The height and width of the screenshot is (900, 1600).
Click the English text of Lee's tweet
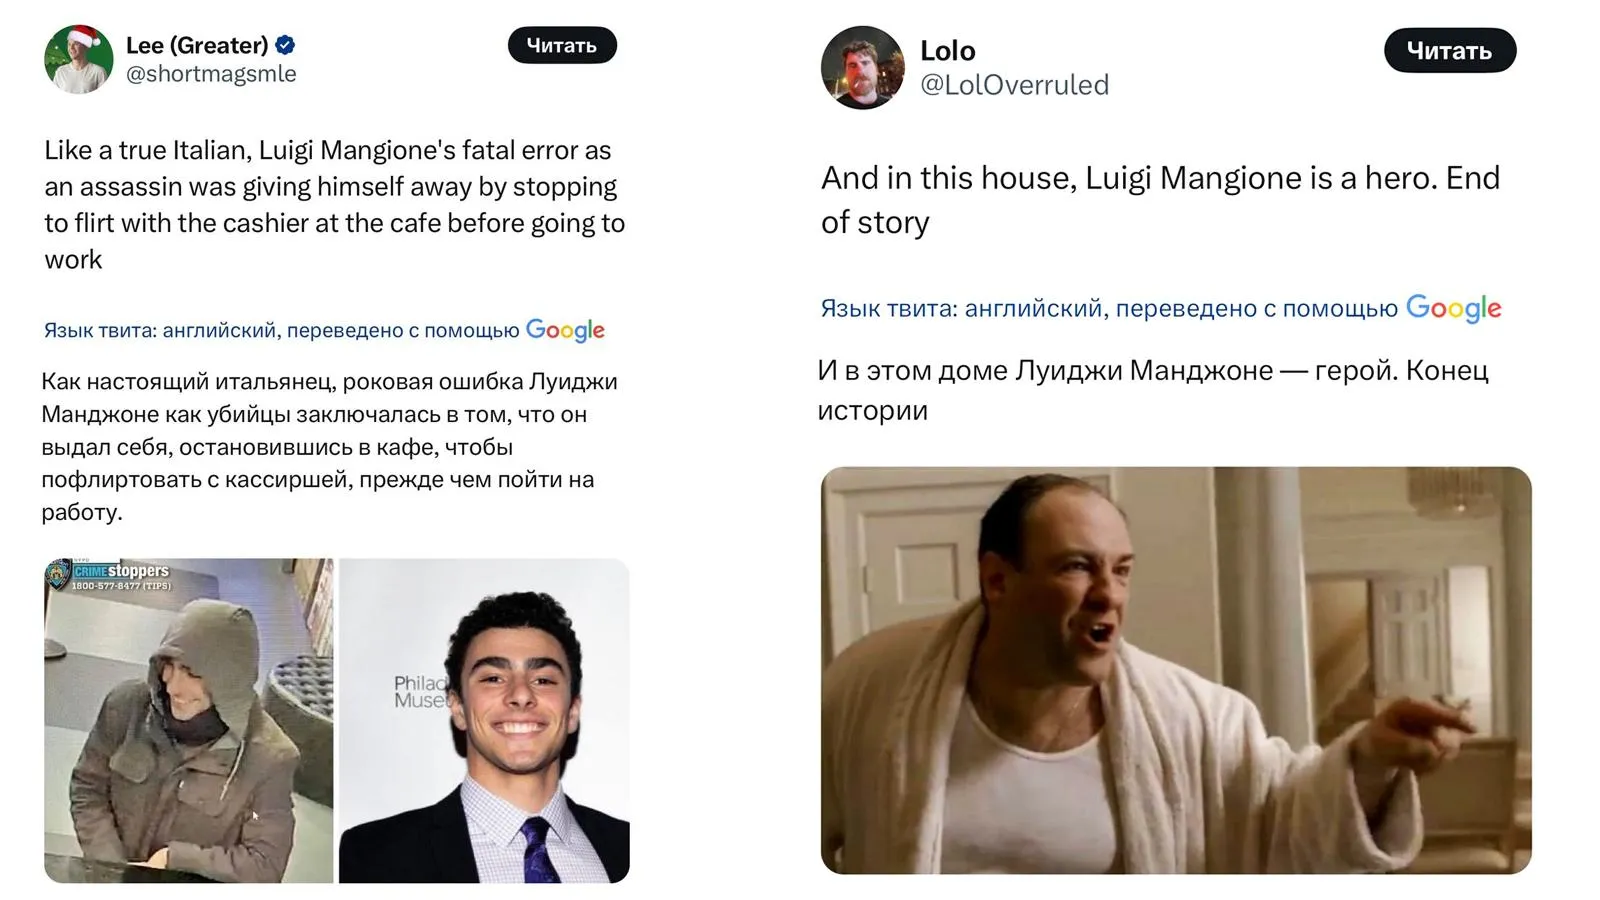pyautogui.click(x=335, y=205)
